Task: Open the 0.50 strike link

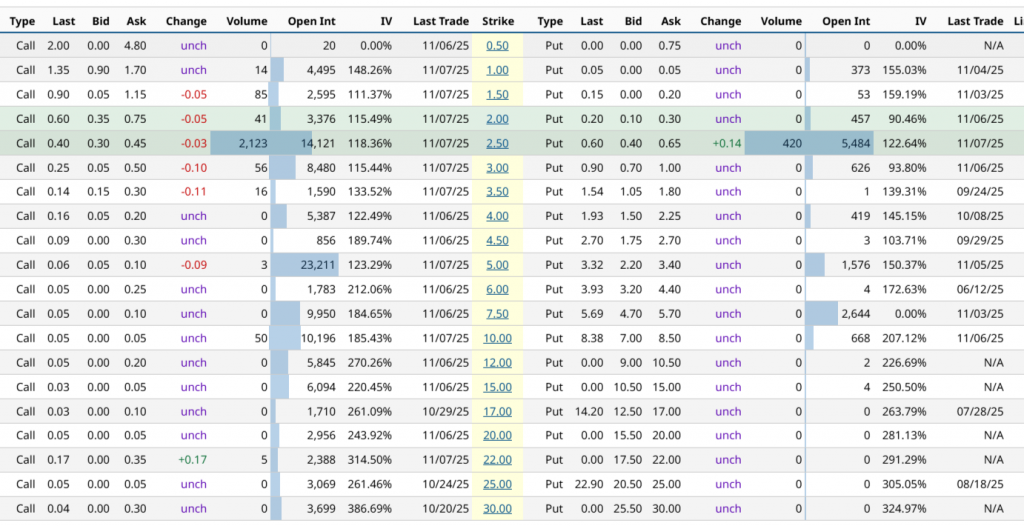Action: pyautogui.click(x=497, y=46)
